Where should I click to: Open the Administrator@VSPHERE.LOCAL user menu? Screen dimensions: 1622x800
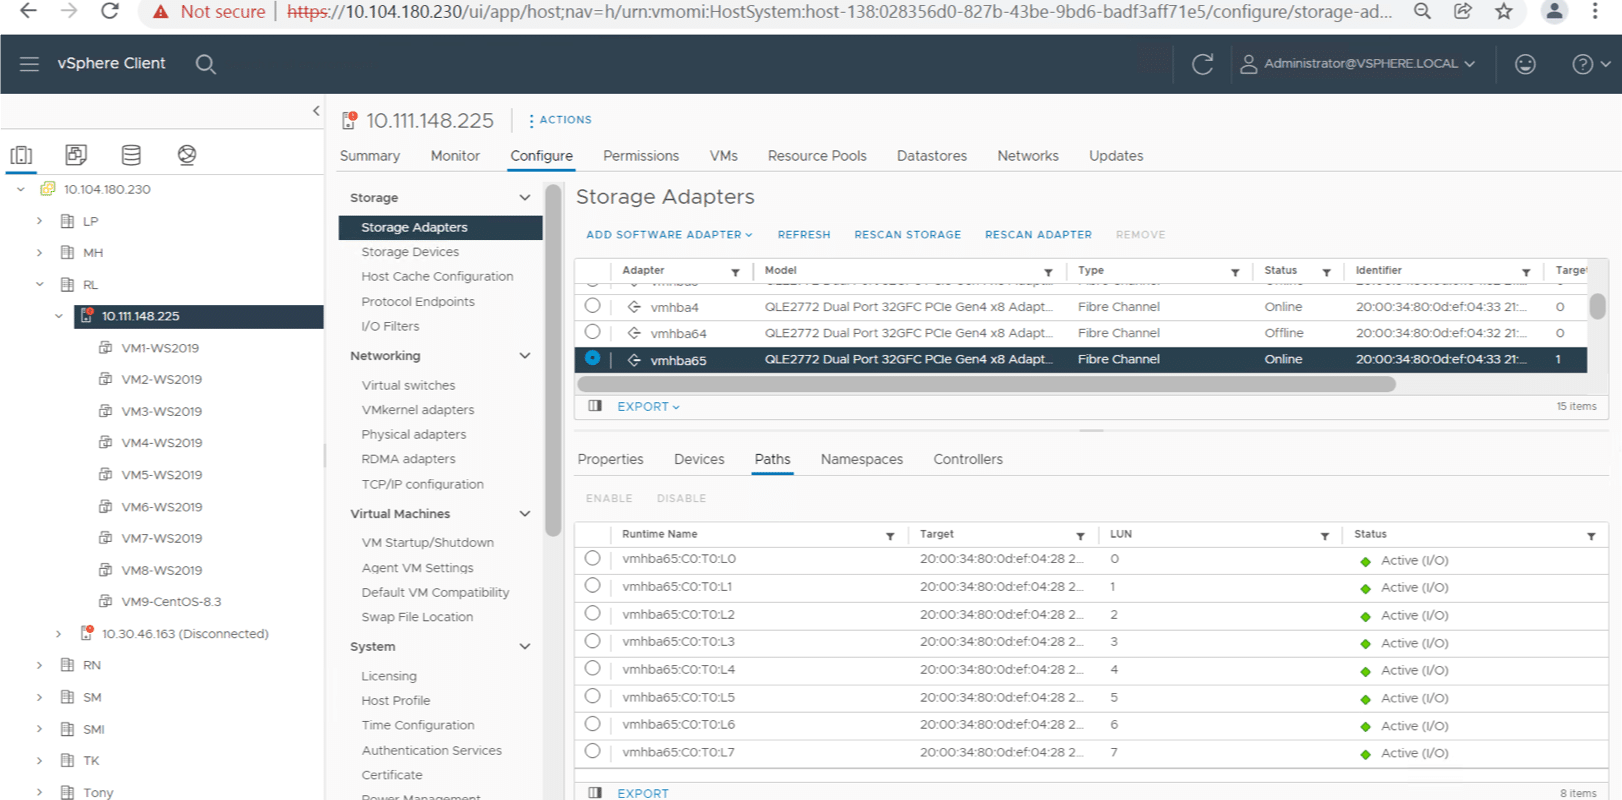(x=1358, y=64)
